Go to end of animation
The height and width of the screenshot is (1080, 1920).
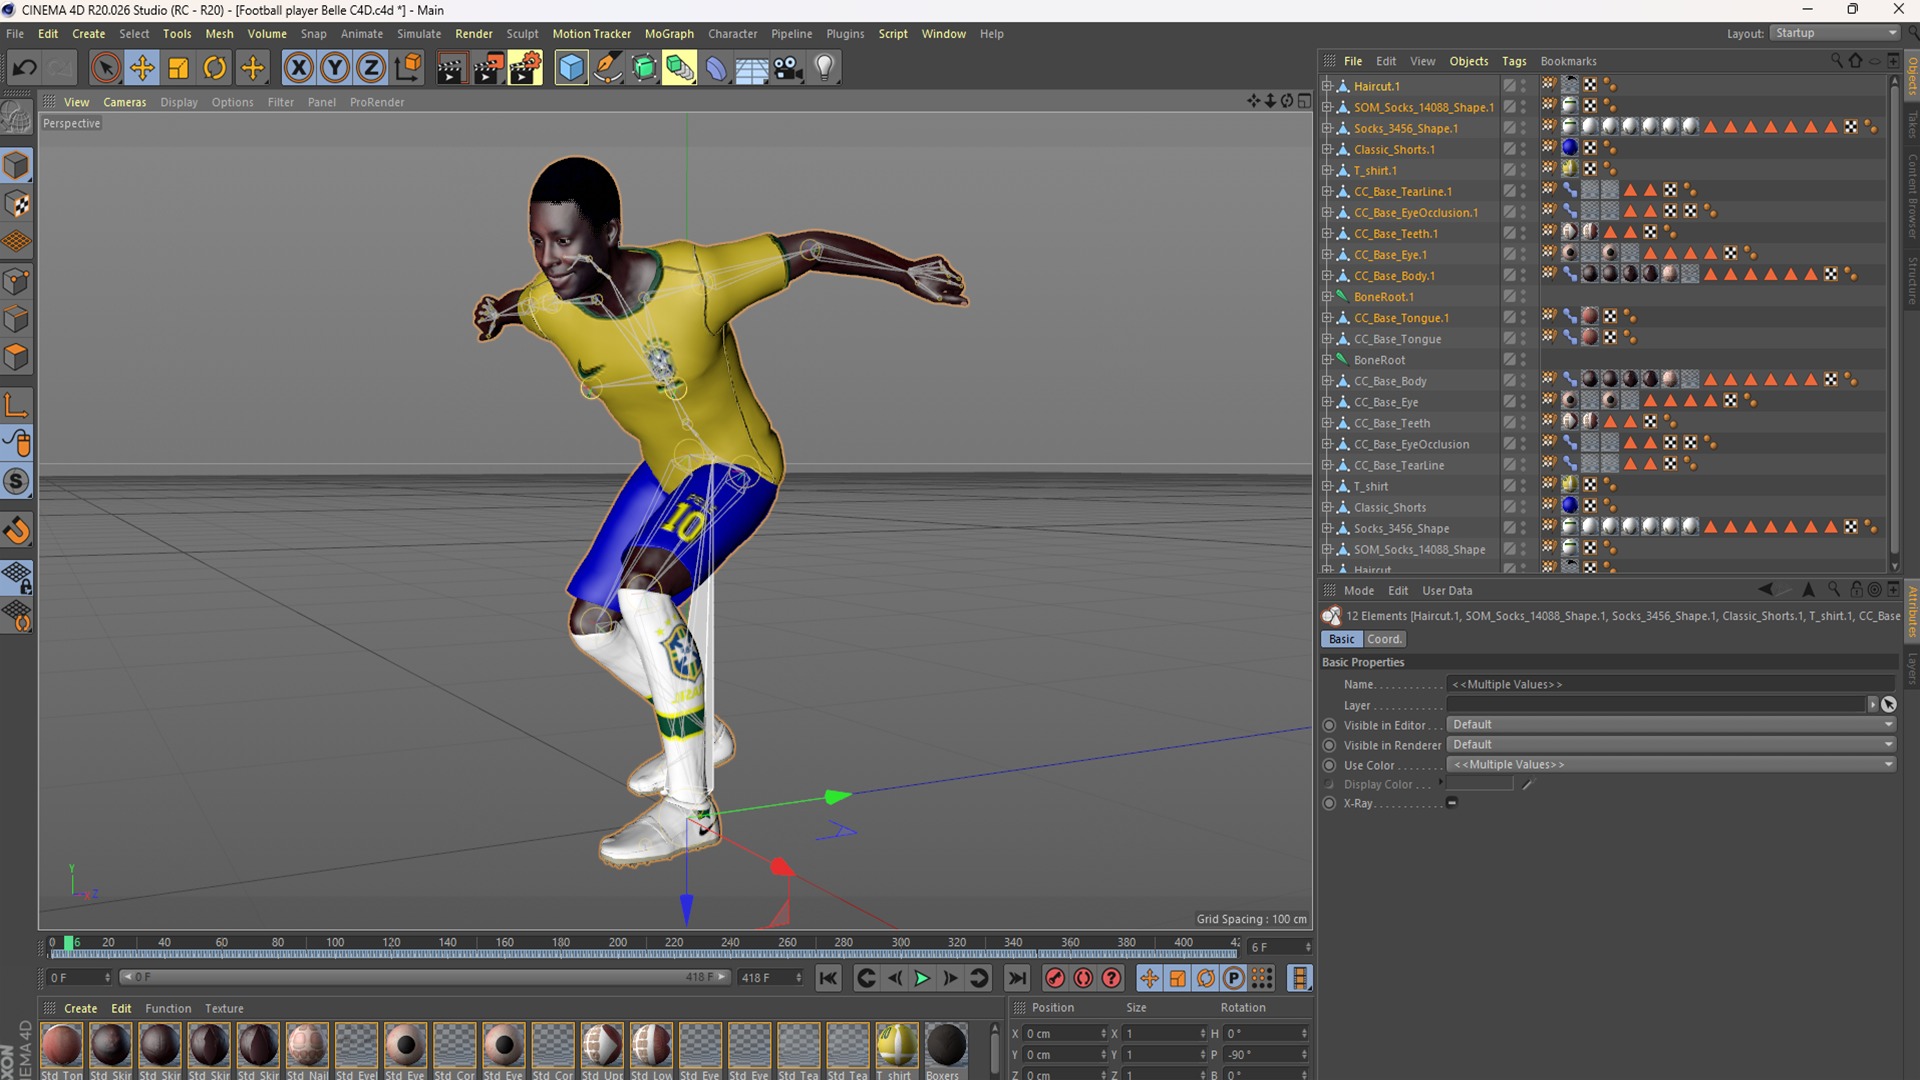(1017, 978)
